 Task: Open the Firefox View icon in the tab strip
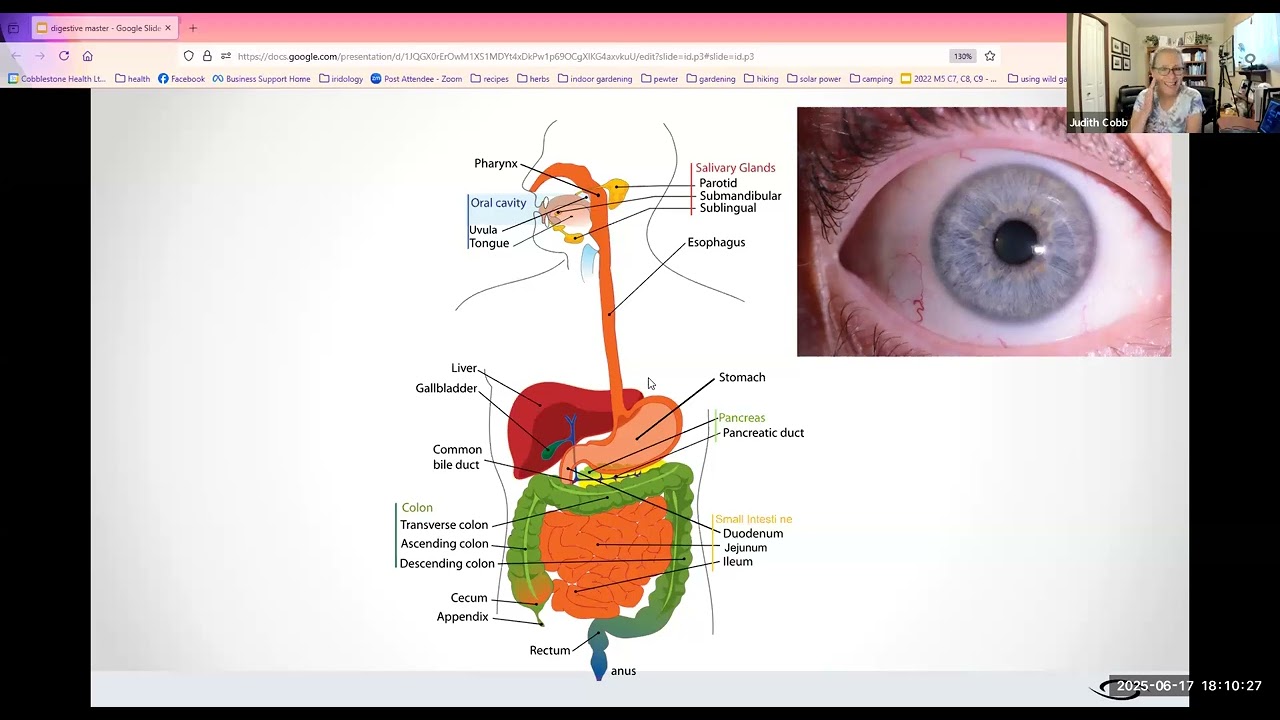13,28
